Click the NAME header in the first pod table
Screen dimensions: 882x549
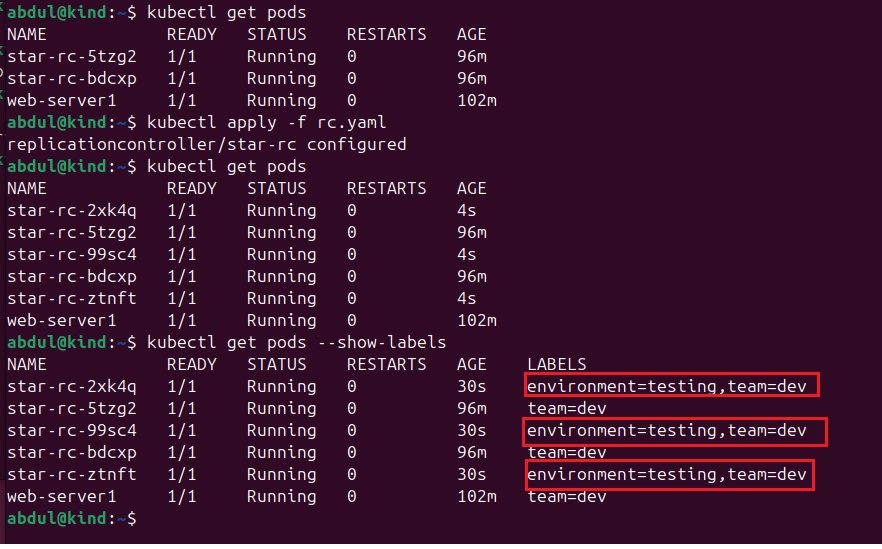(x=27, y=34)
